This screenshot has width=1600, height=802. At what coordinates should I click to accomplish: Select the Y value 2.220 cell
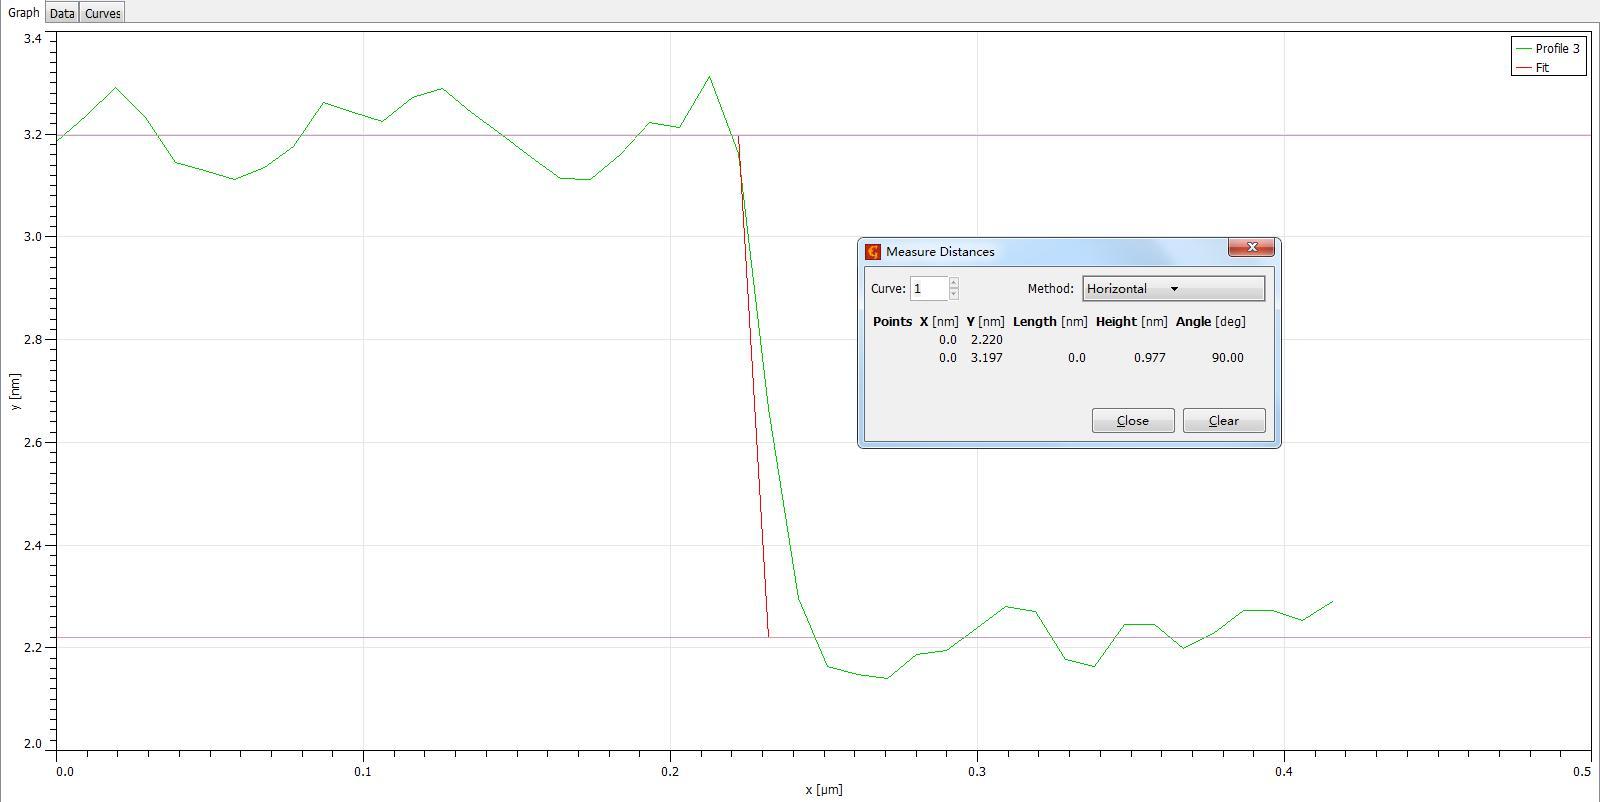[x=986, y=340]
